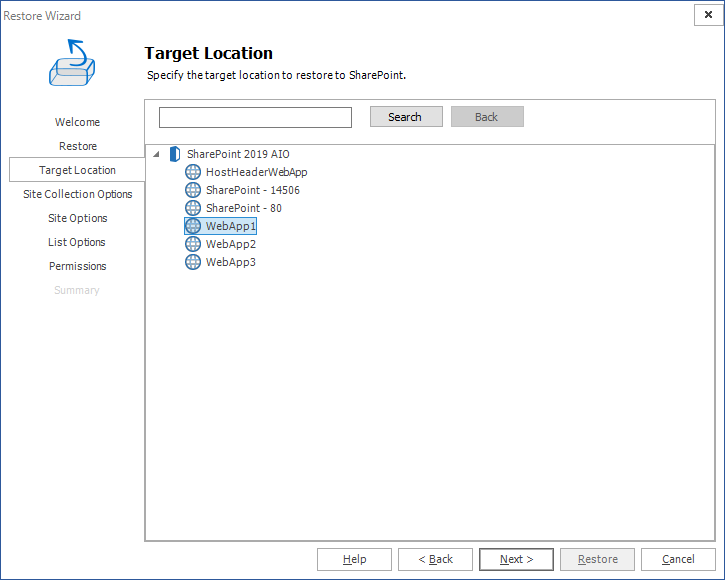725x580 pixels.
Task: Open the Permissions step
Action: (x=78, y=266)
